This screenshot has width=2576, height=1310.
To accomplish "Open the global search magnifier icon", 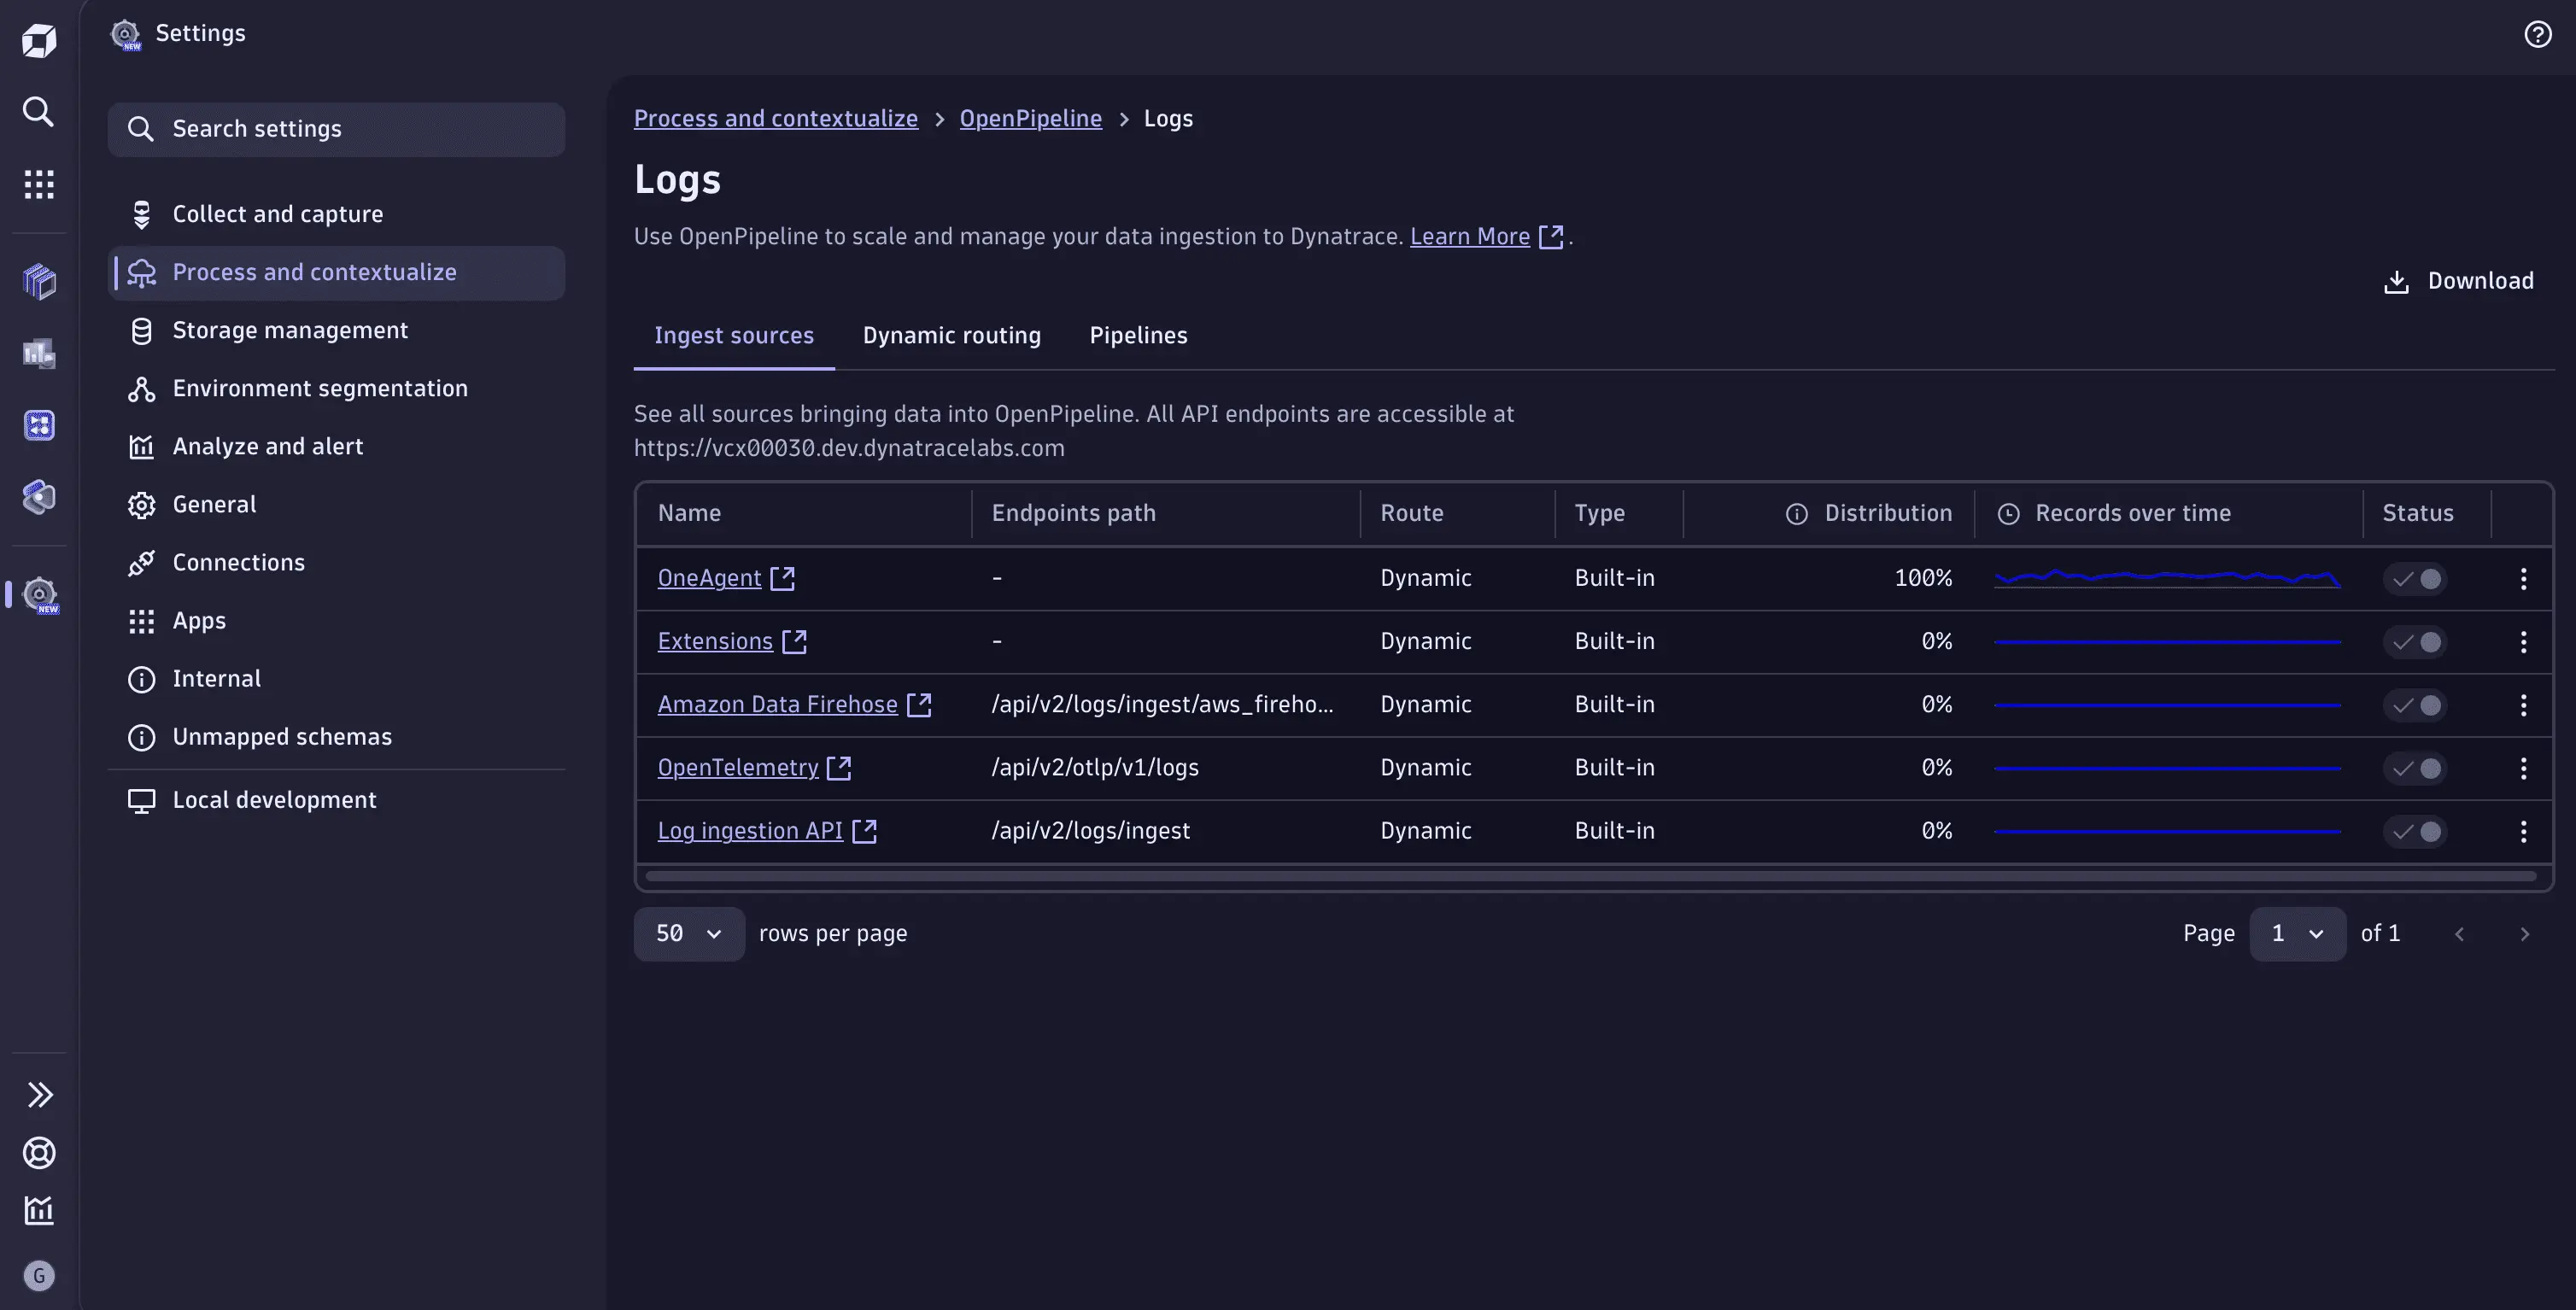I will coord(39,111).
